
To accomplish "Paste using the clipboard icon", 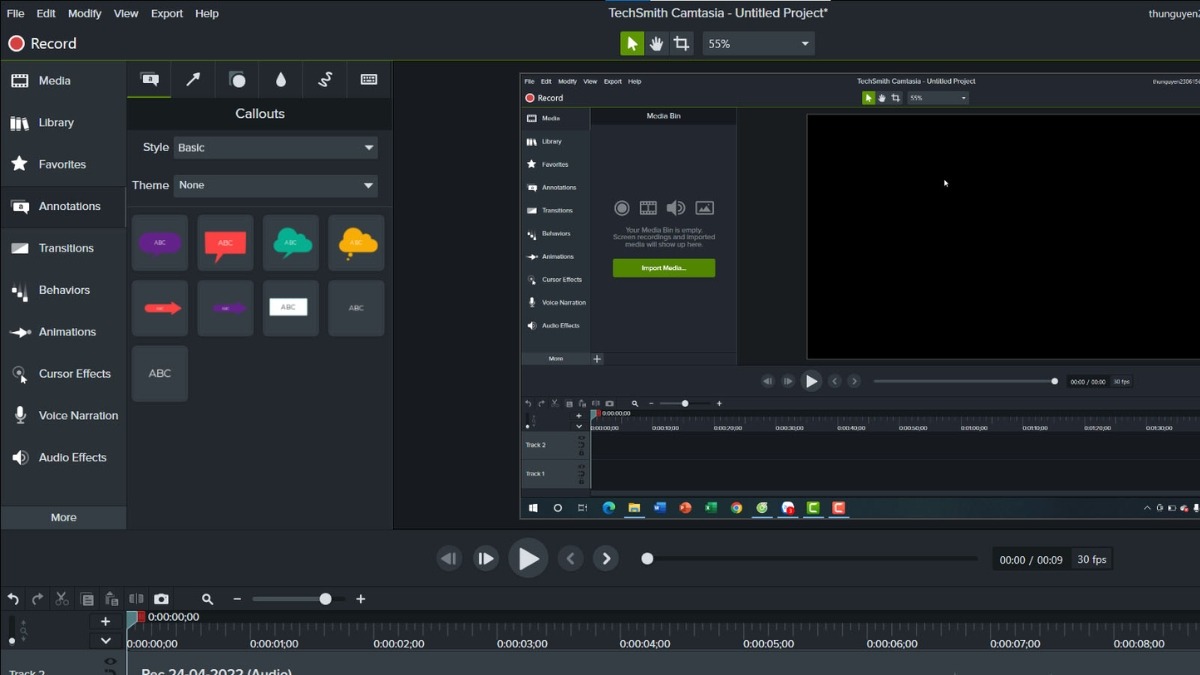I will tap(111, 599).
